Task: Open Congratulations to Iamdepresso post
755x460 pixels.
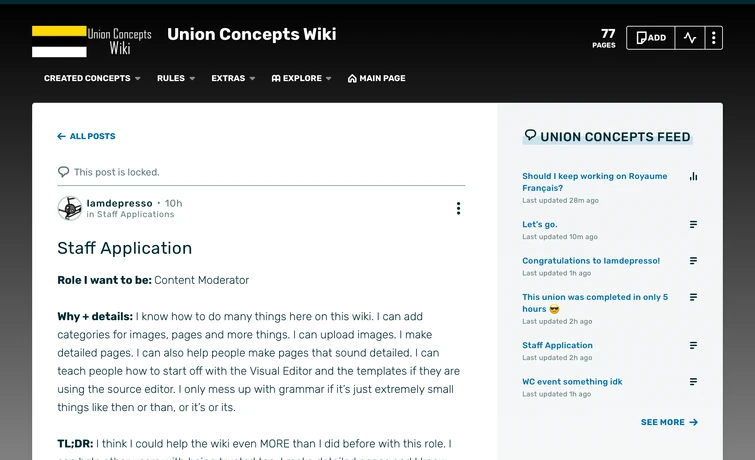Action: (590, 261)
